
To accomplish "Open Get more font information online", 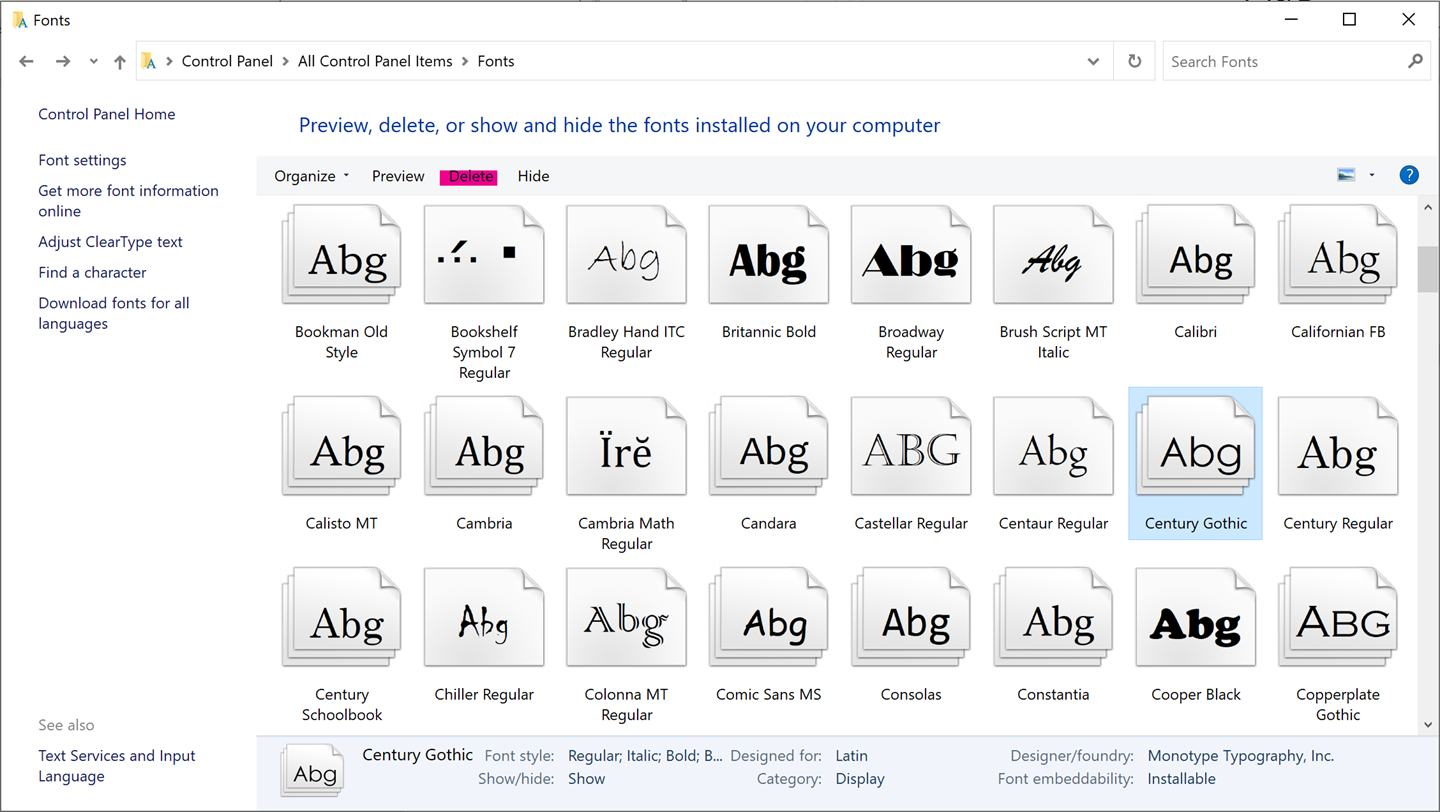I will (128, 201).
